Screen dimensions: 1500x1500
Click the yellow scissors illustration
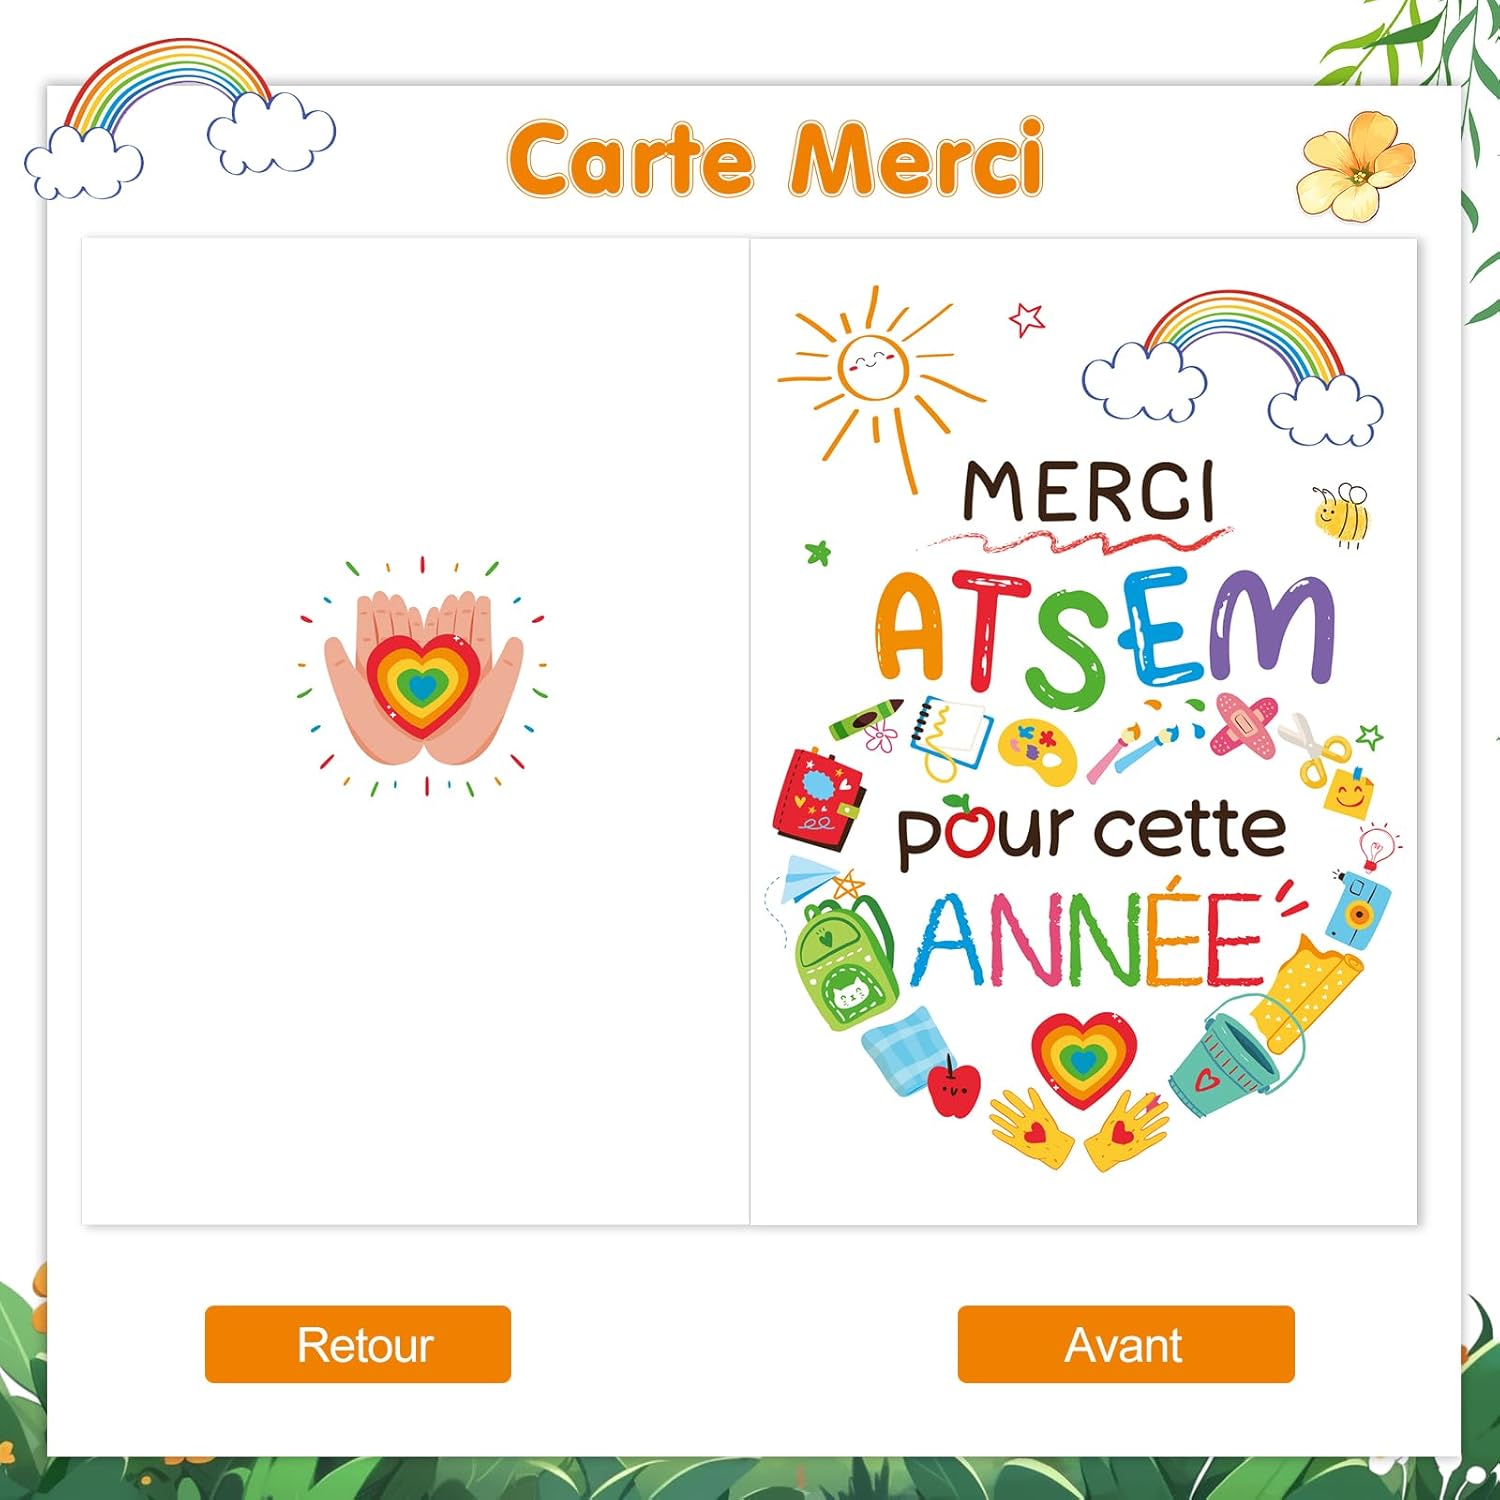1313,748
